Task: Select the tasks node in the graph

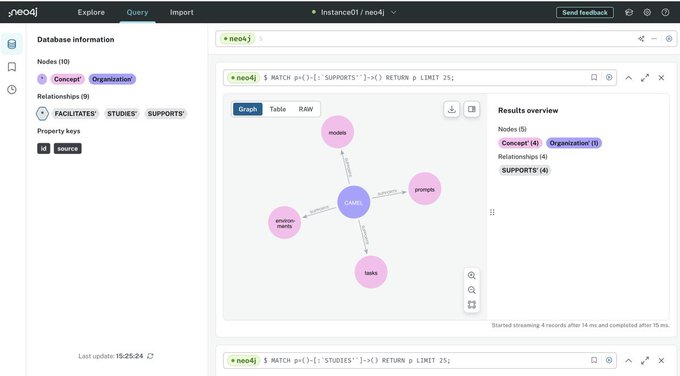Action: coord(371,272)
